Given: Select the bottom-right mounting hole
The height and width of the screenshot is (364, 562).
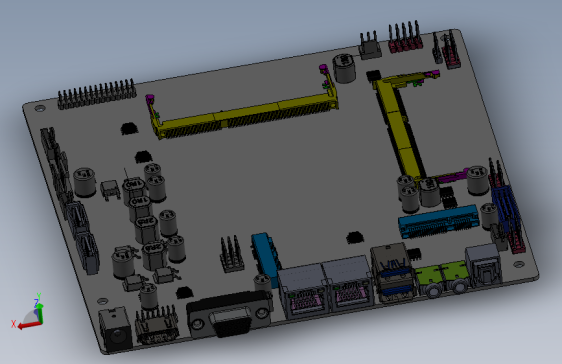Looking at the screenshot, I should click(x=519, y=264).
